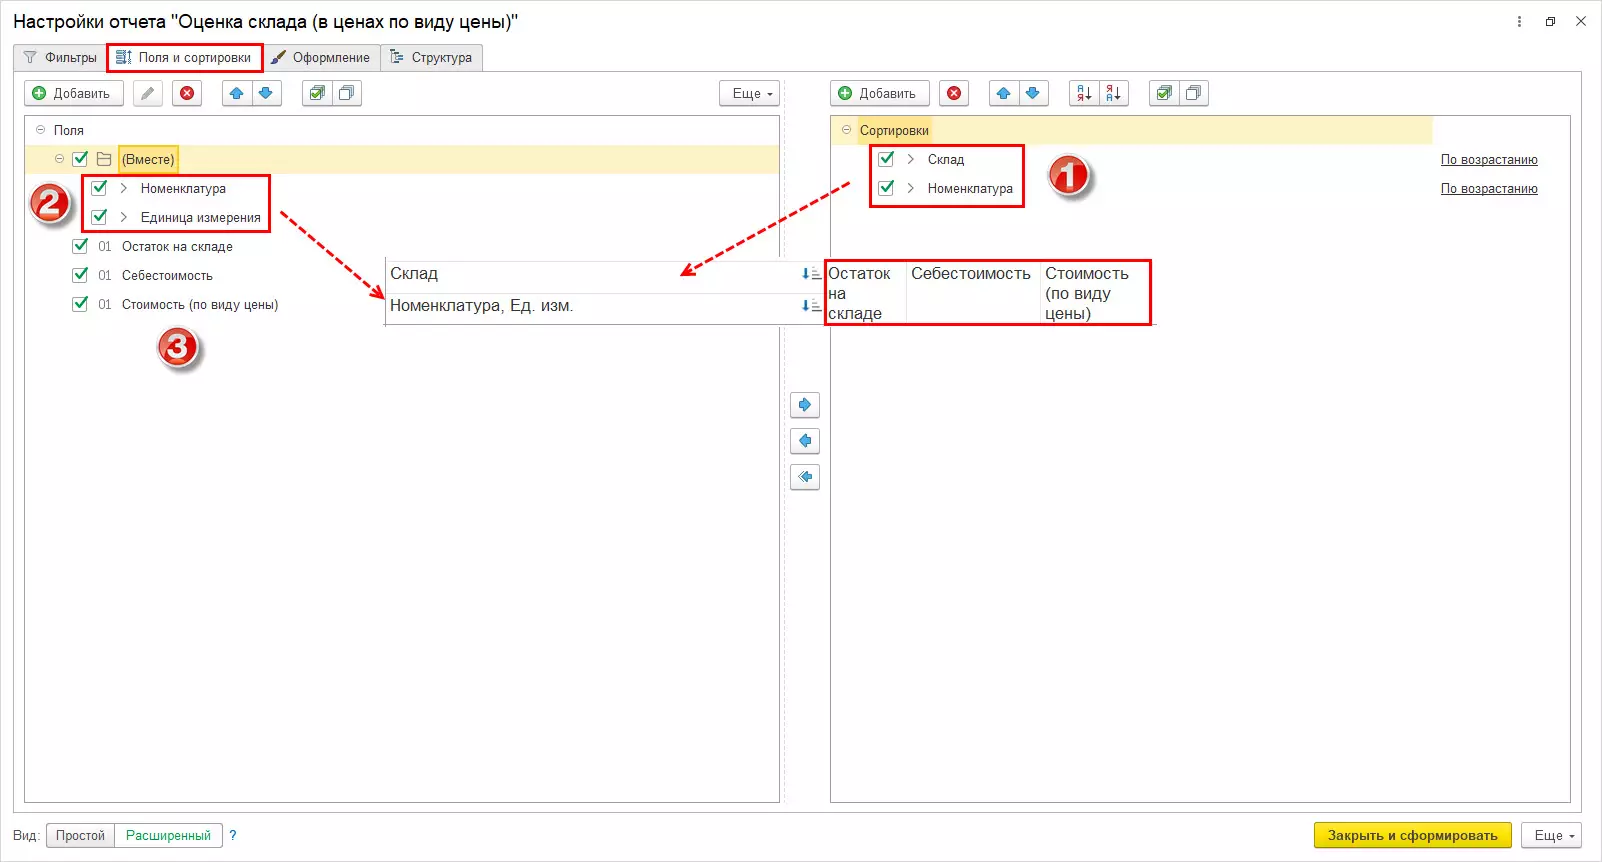Go to the Структура tab

pos(432,58)
